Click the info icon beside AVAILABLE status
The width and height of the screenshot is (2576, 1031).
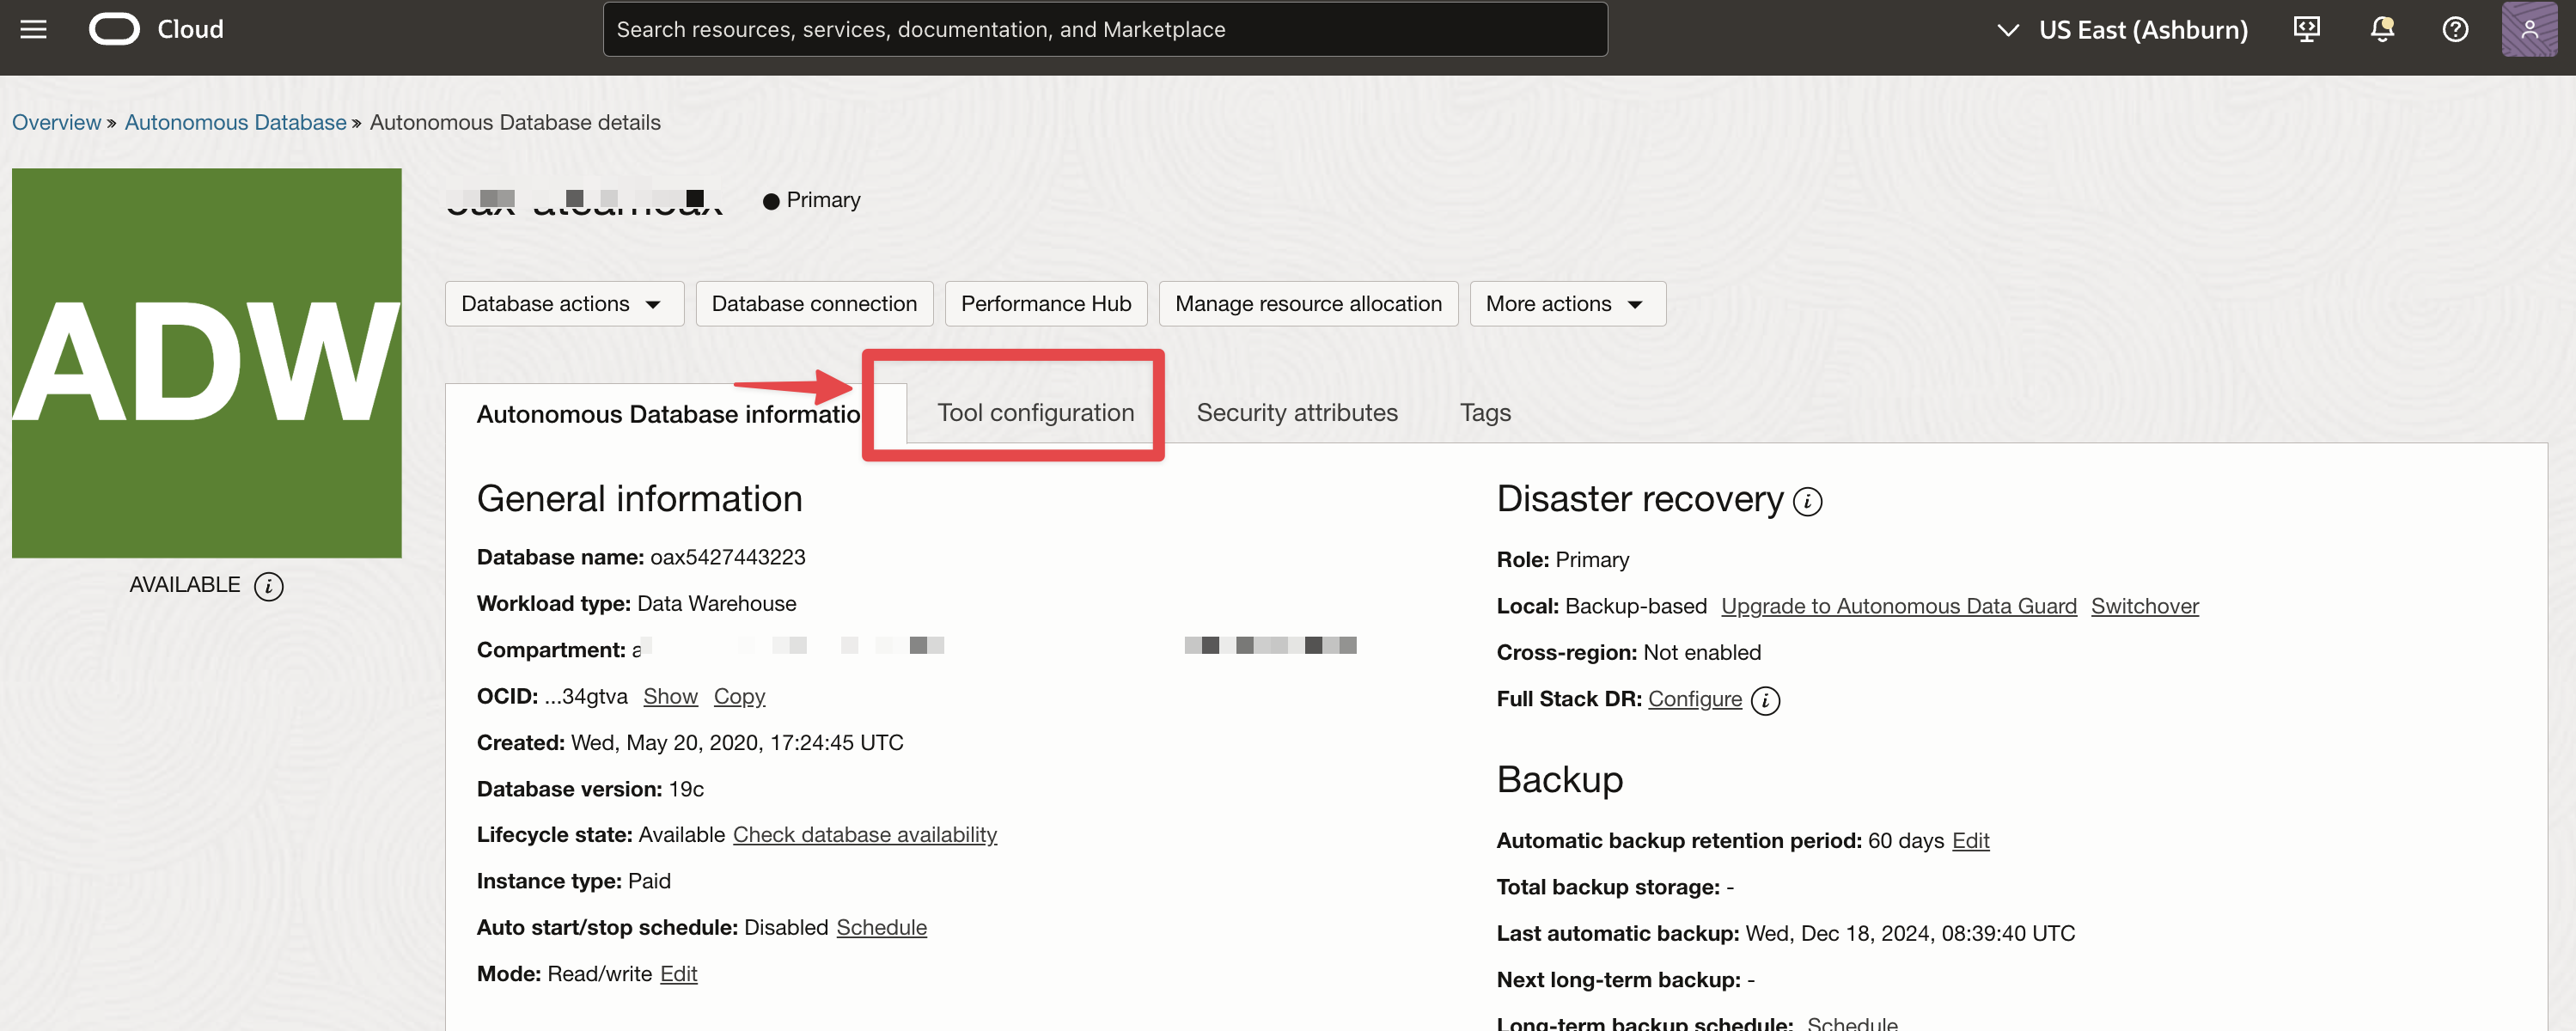coord(268,586)
